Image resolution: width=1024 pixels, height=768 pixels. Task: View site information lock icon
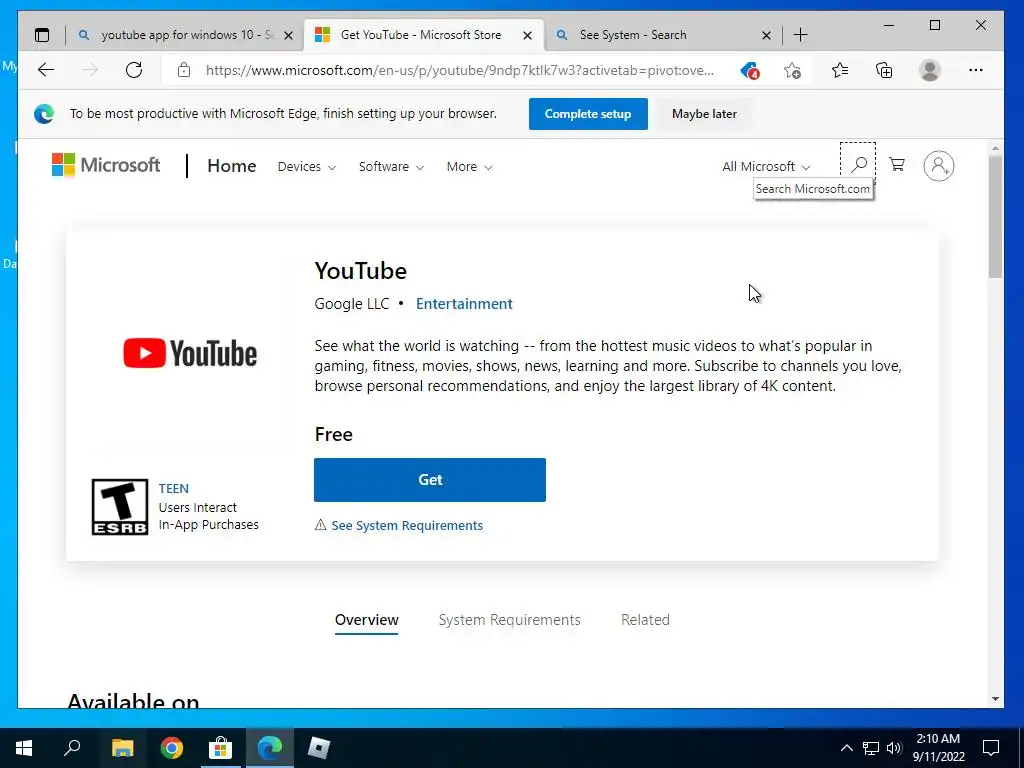[x=184, y=70]
